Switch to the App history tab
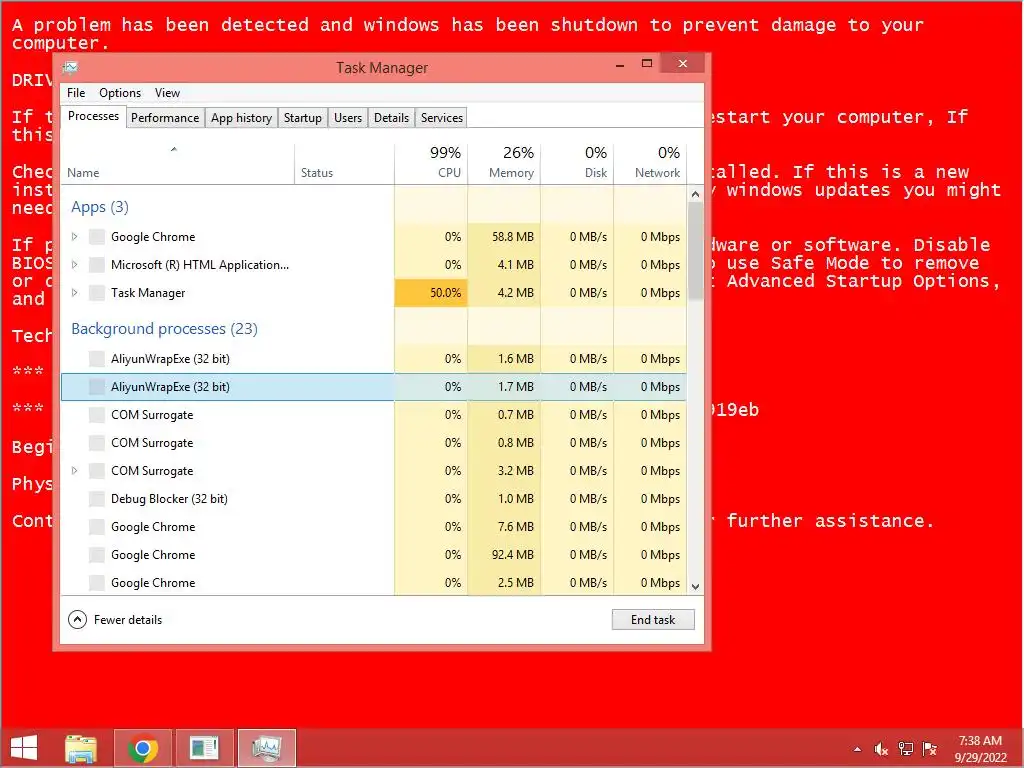 click(241, 118)
